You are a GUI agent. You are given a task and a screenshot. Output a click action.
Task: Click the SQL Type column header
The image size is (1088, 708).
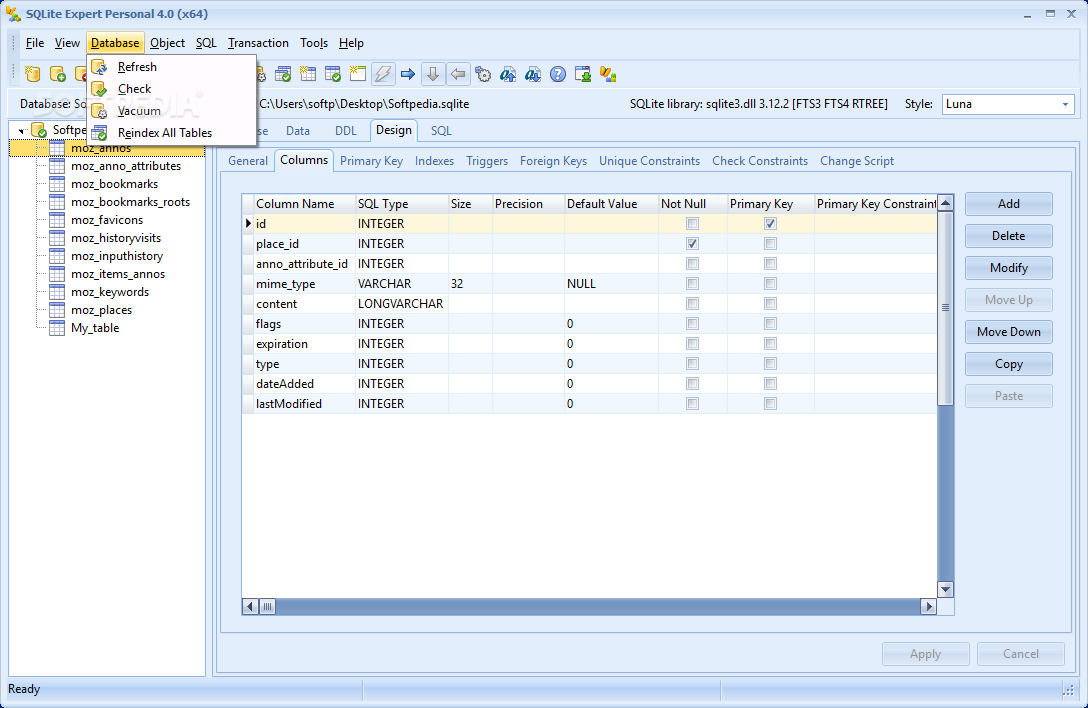tap(401, 204)
